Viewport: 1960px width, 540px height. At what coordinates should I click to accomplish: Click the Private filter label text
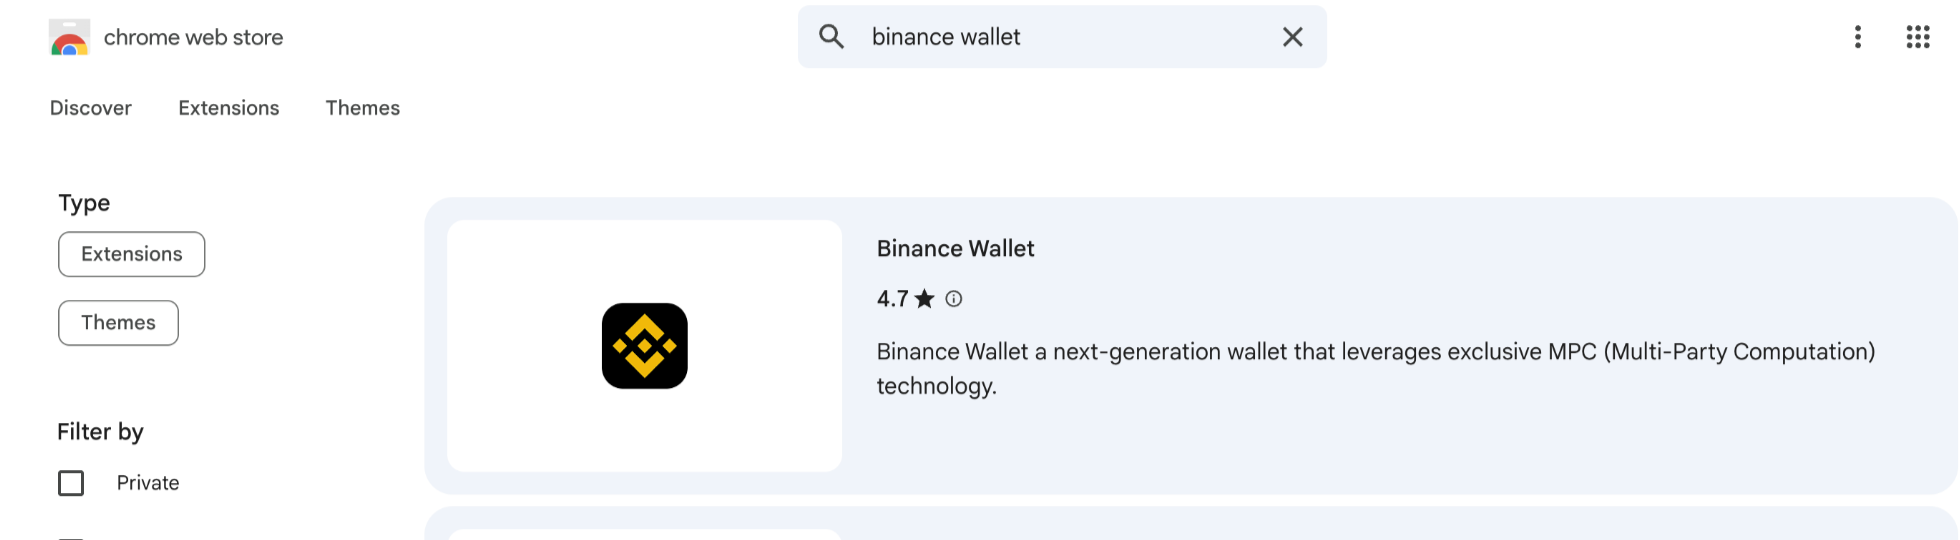pos(148,483)
